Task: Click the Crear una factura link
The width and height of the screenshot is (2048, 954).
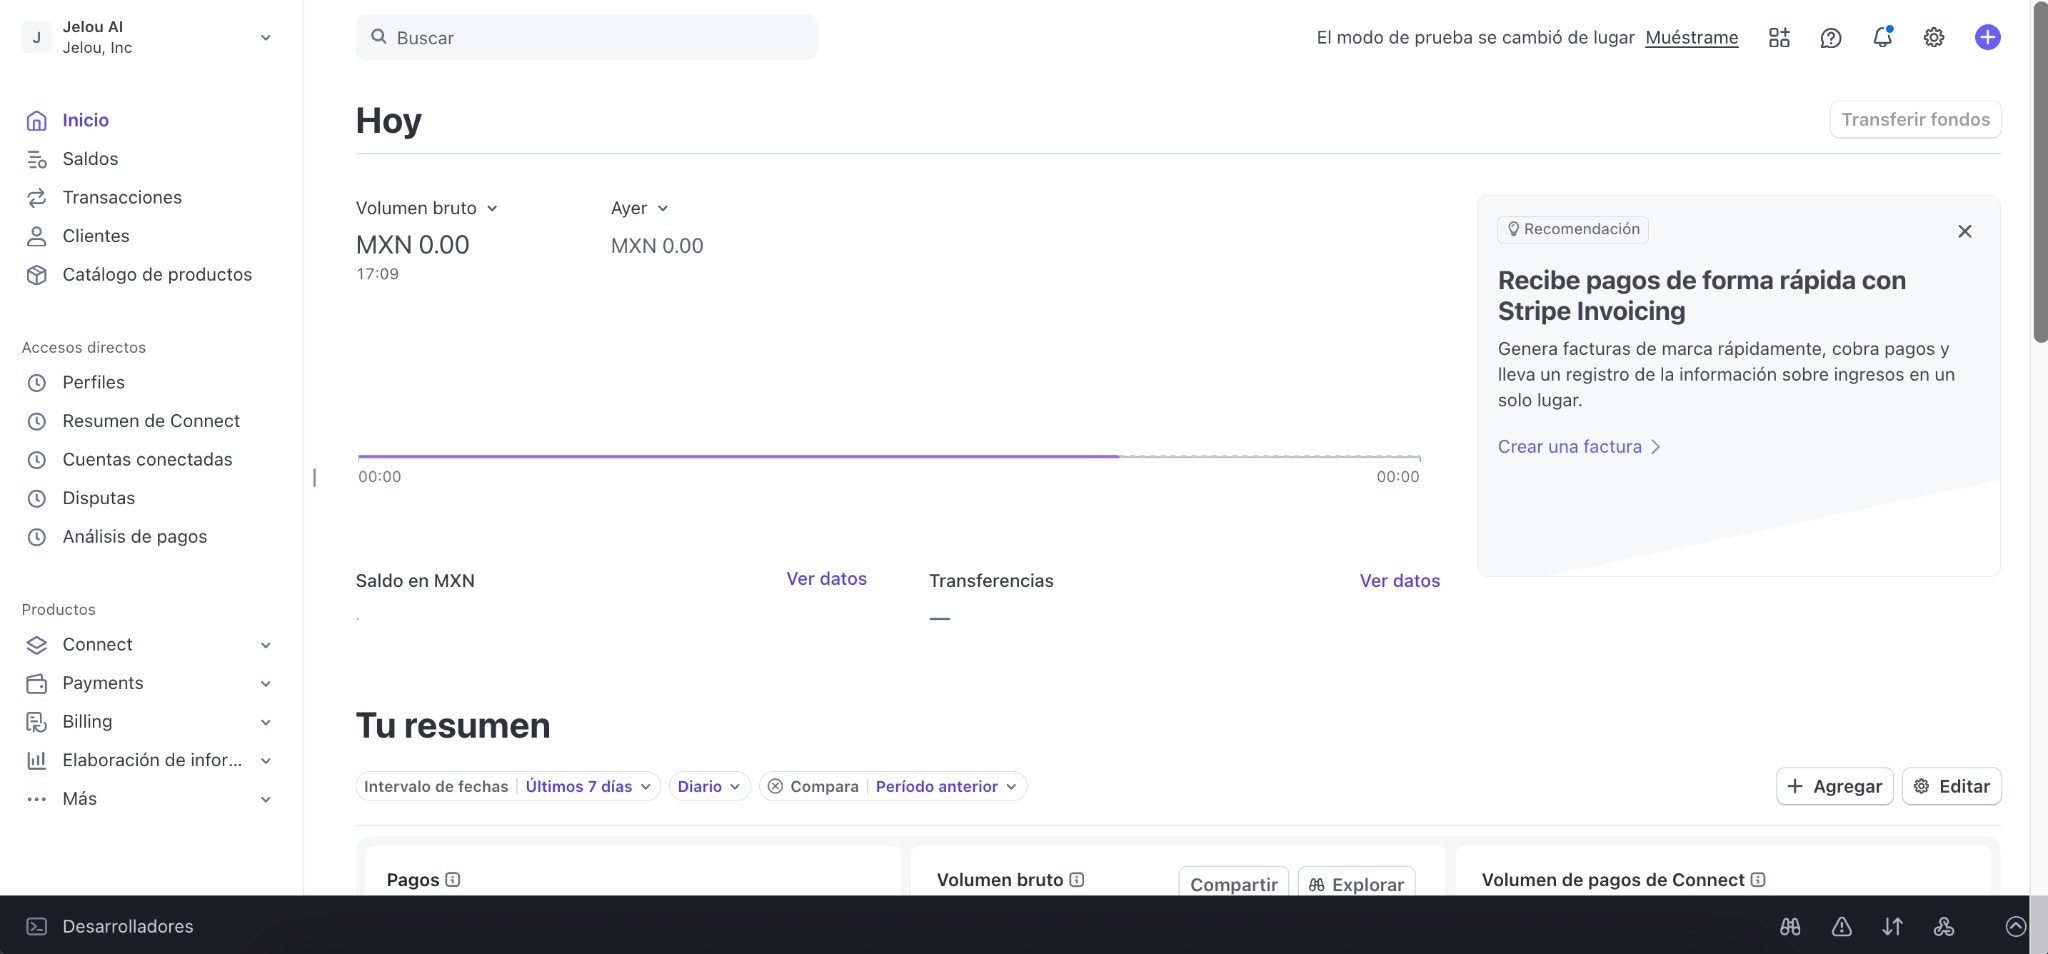Action: click(1570, 446)
